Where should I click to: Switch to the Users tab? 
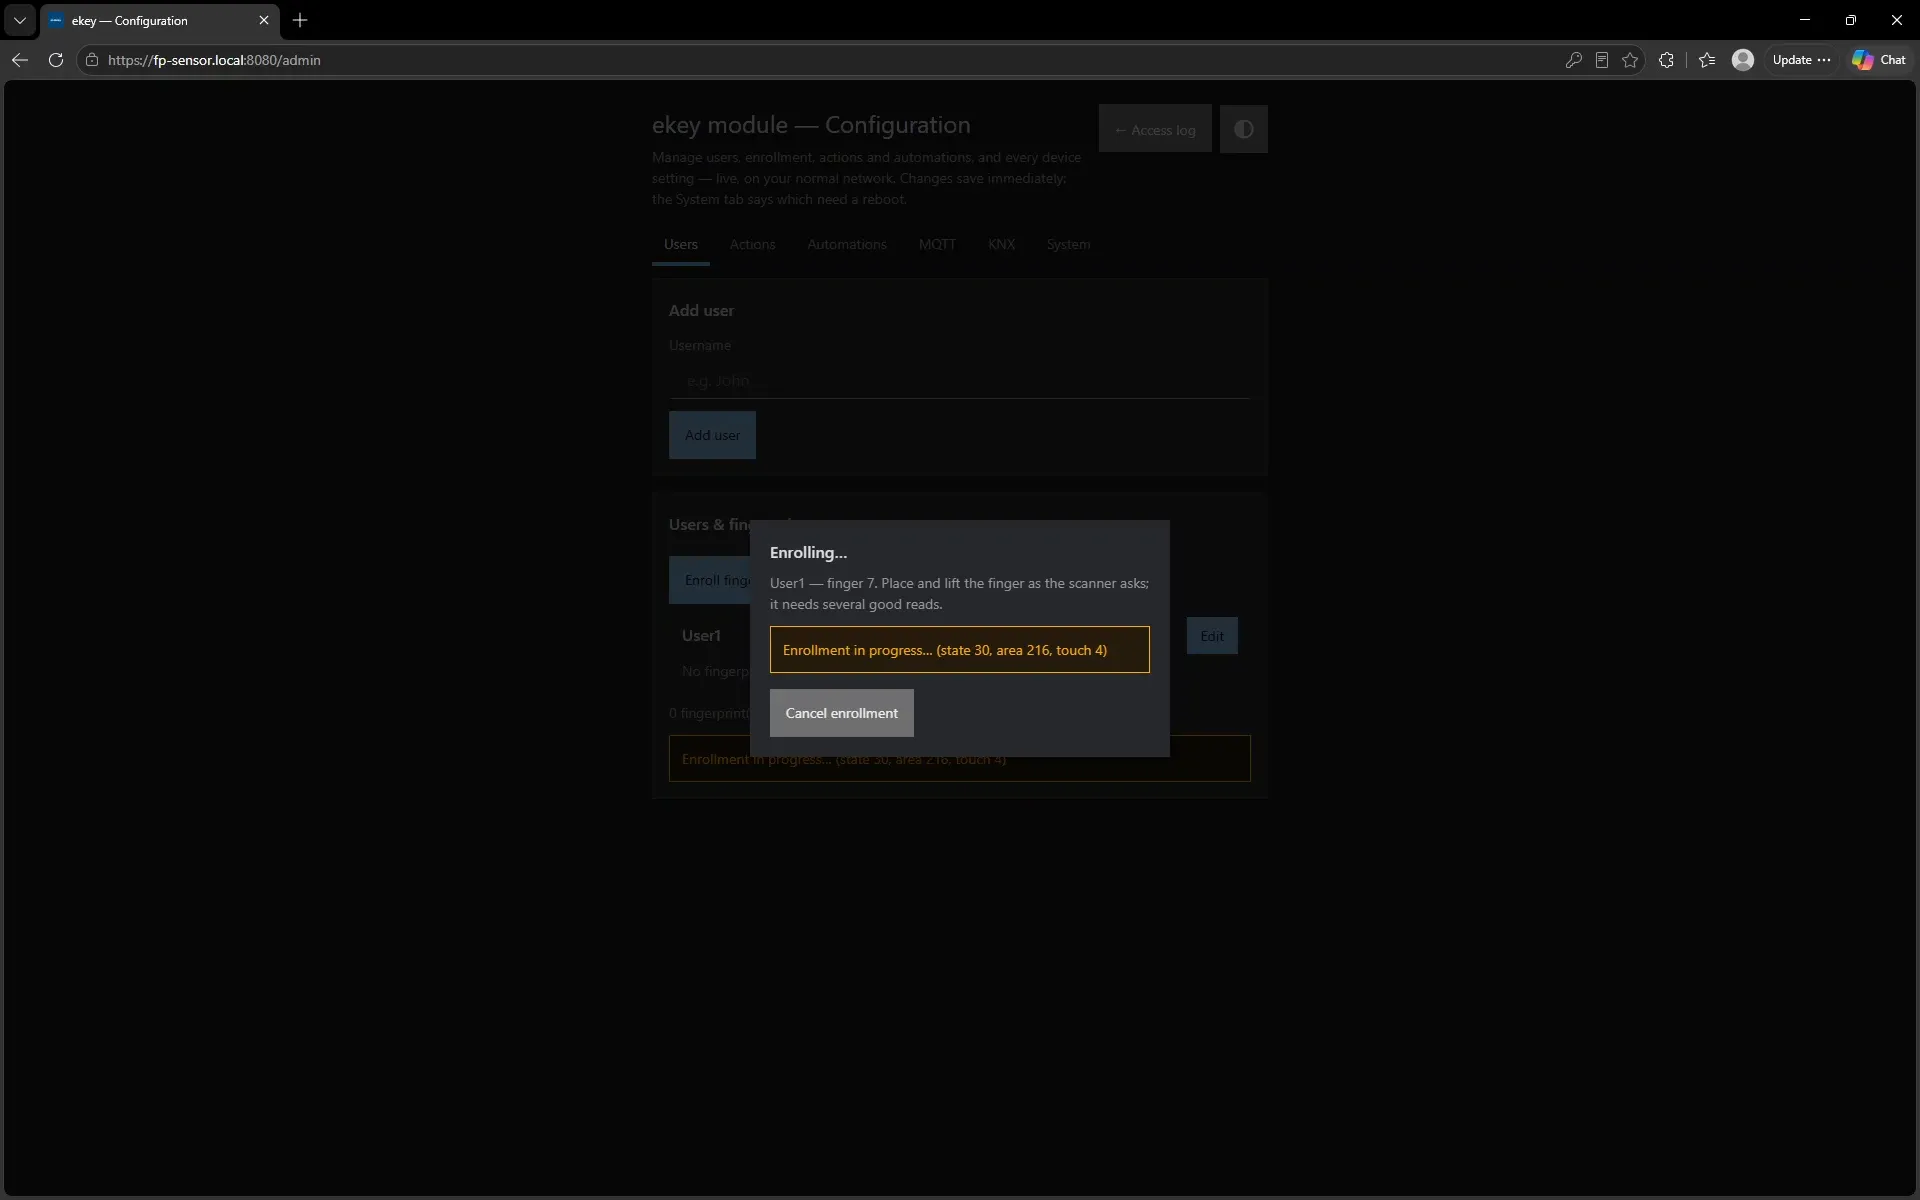[x=681, y=244]
